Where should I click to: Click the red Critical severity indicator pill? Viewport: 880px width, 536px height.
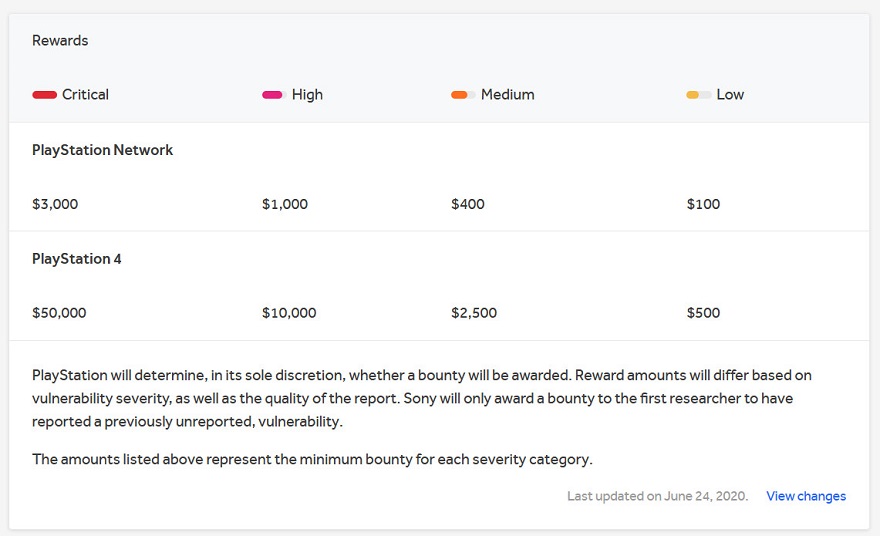pyautogui.click(x=44, y=95)
